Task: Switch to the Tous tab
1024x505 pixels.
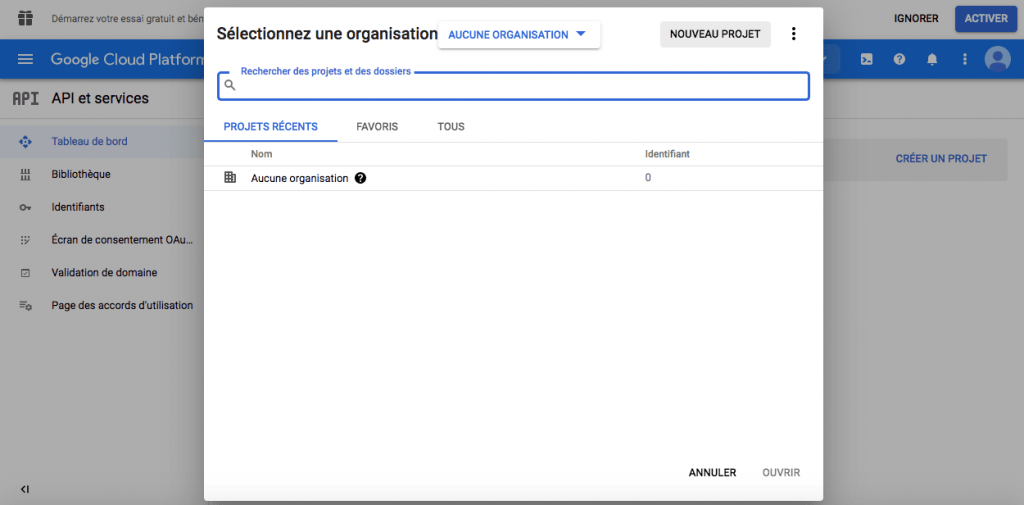Action: click(450, 127)
